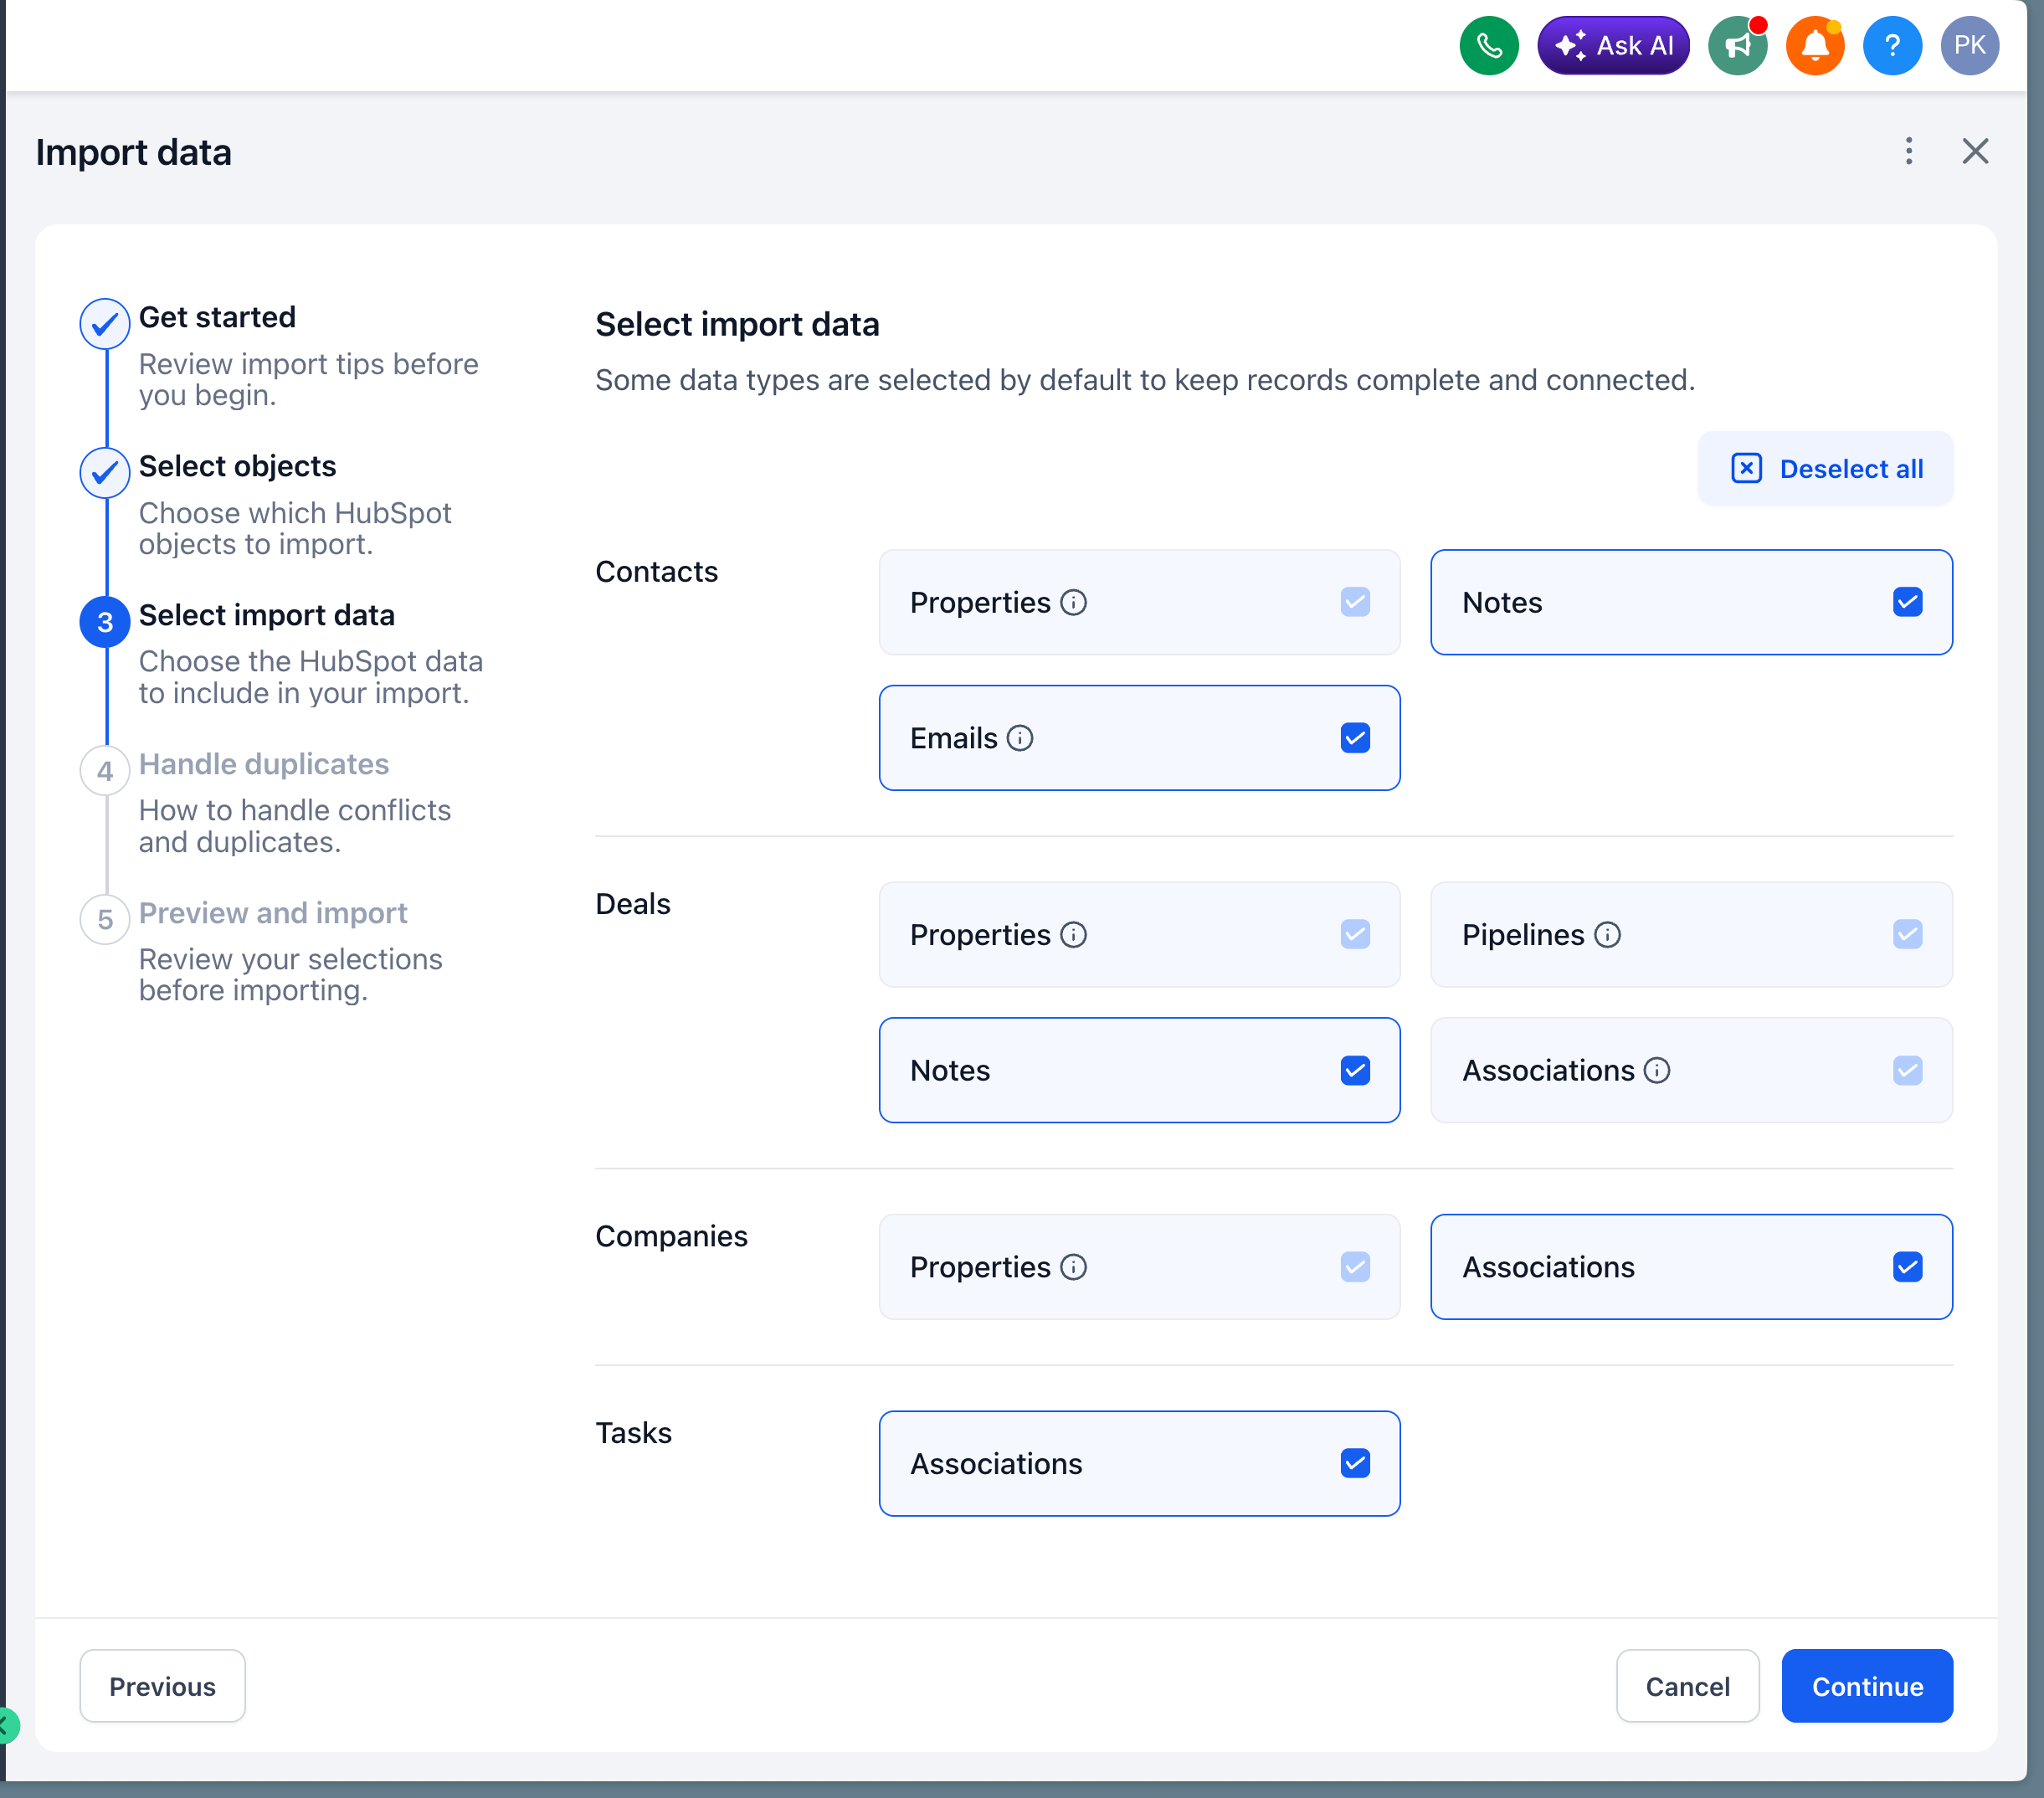Go to the Get started step
2044x1798 pixels.
(x=217, y=317)
